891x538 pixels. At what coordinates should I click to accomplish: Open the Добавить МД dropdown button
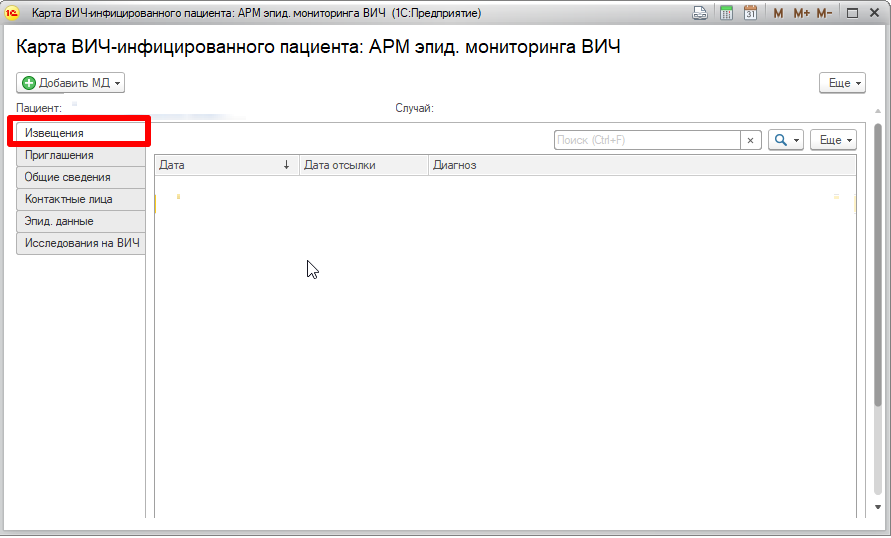(70, 83)
